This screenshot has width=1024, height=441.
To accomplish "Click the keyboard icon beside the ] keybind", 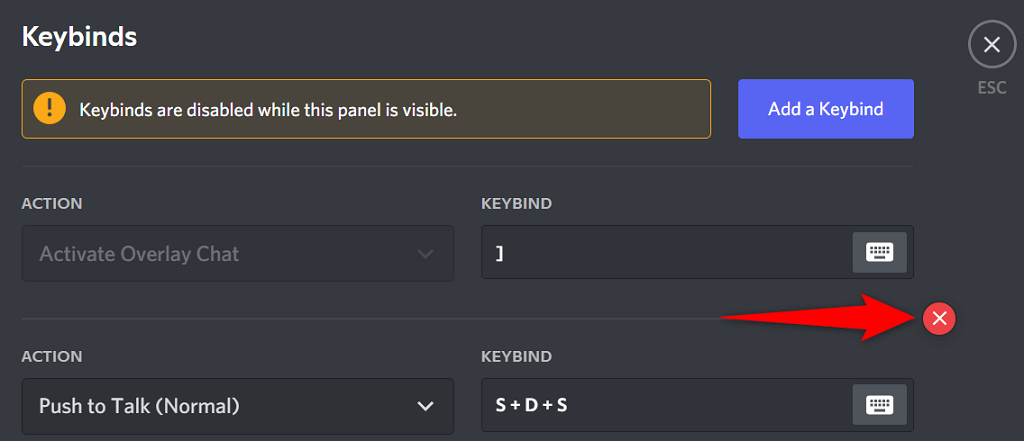I will (879, 253).
